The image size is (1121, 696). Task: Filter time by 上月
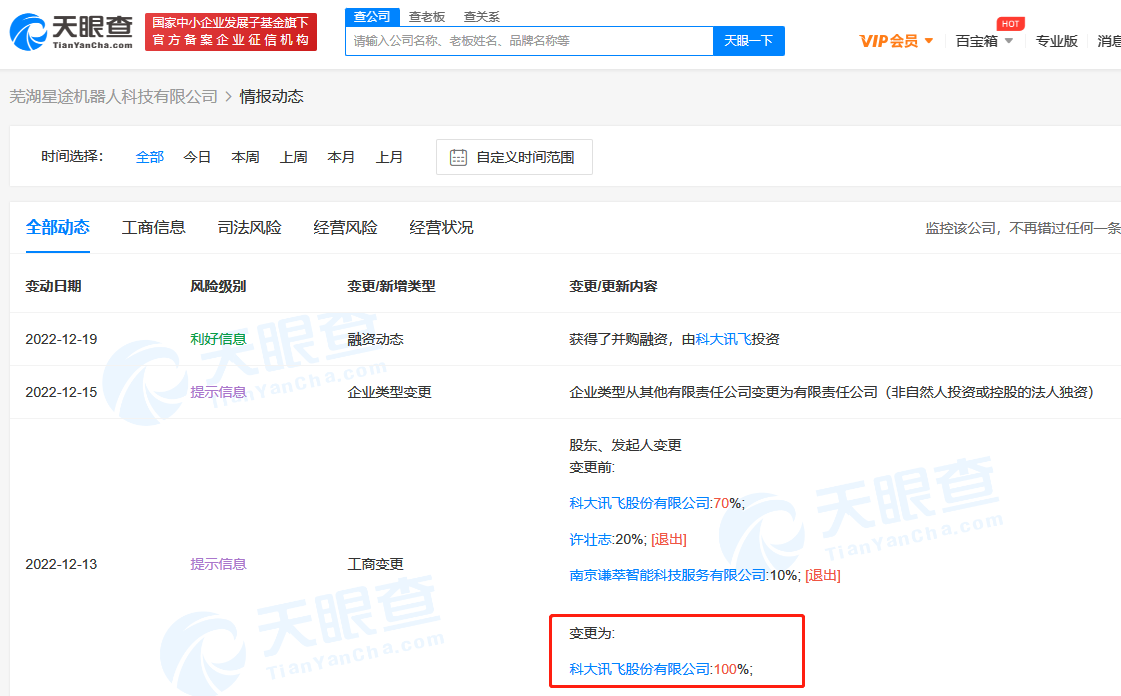pyautogui.click(x=390, y=157)
